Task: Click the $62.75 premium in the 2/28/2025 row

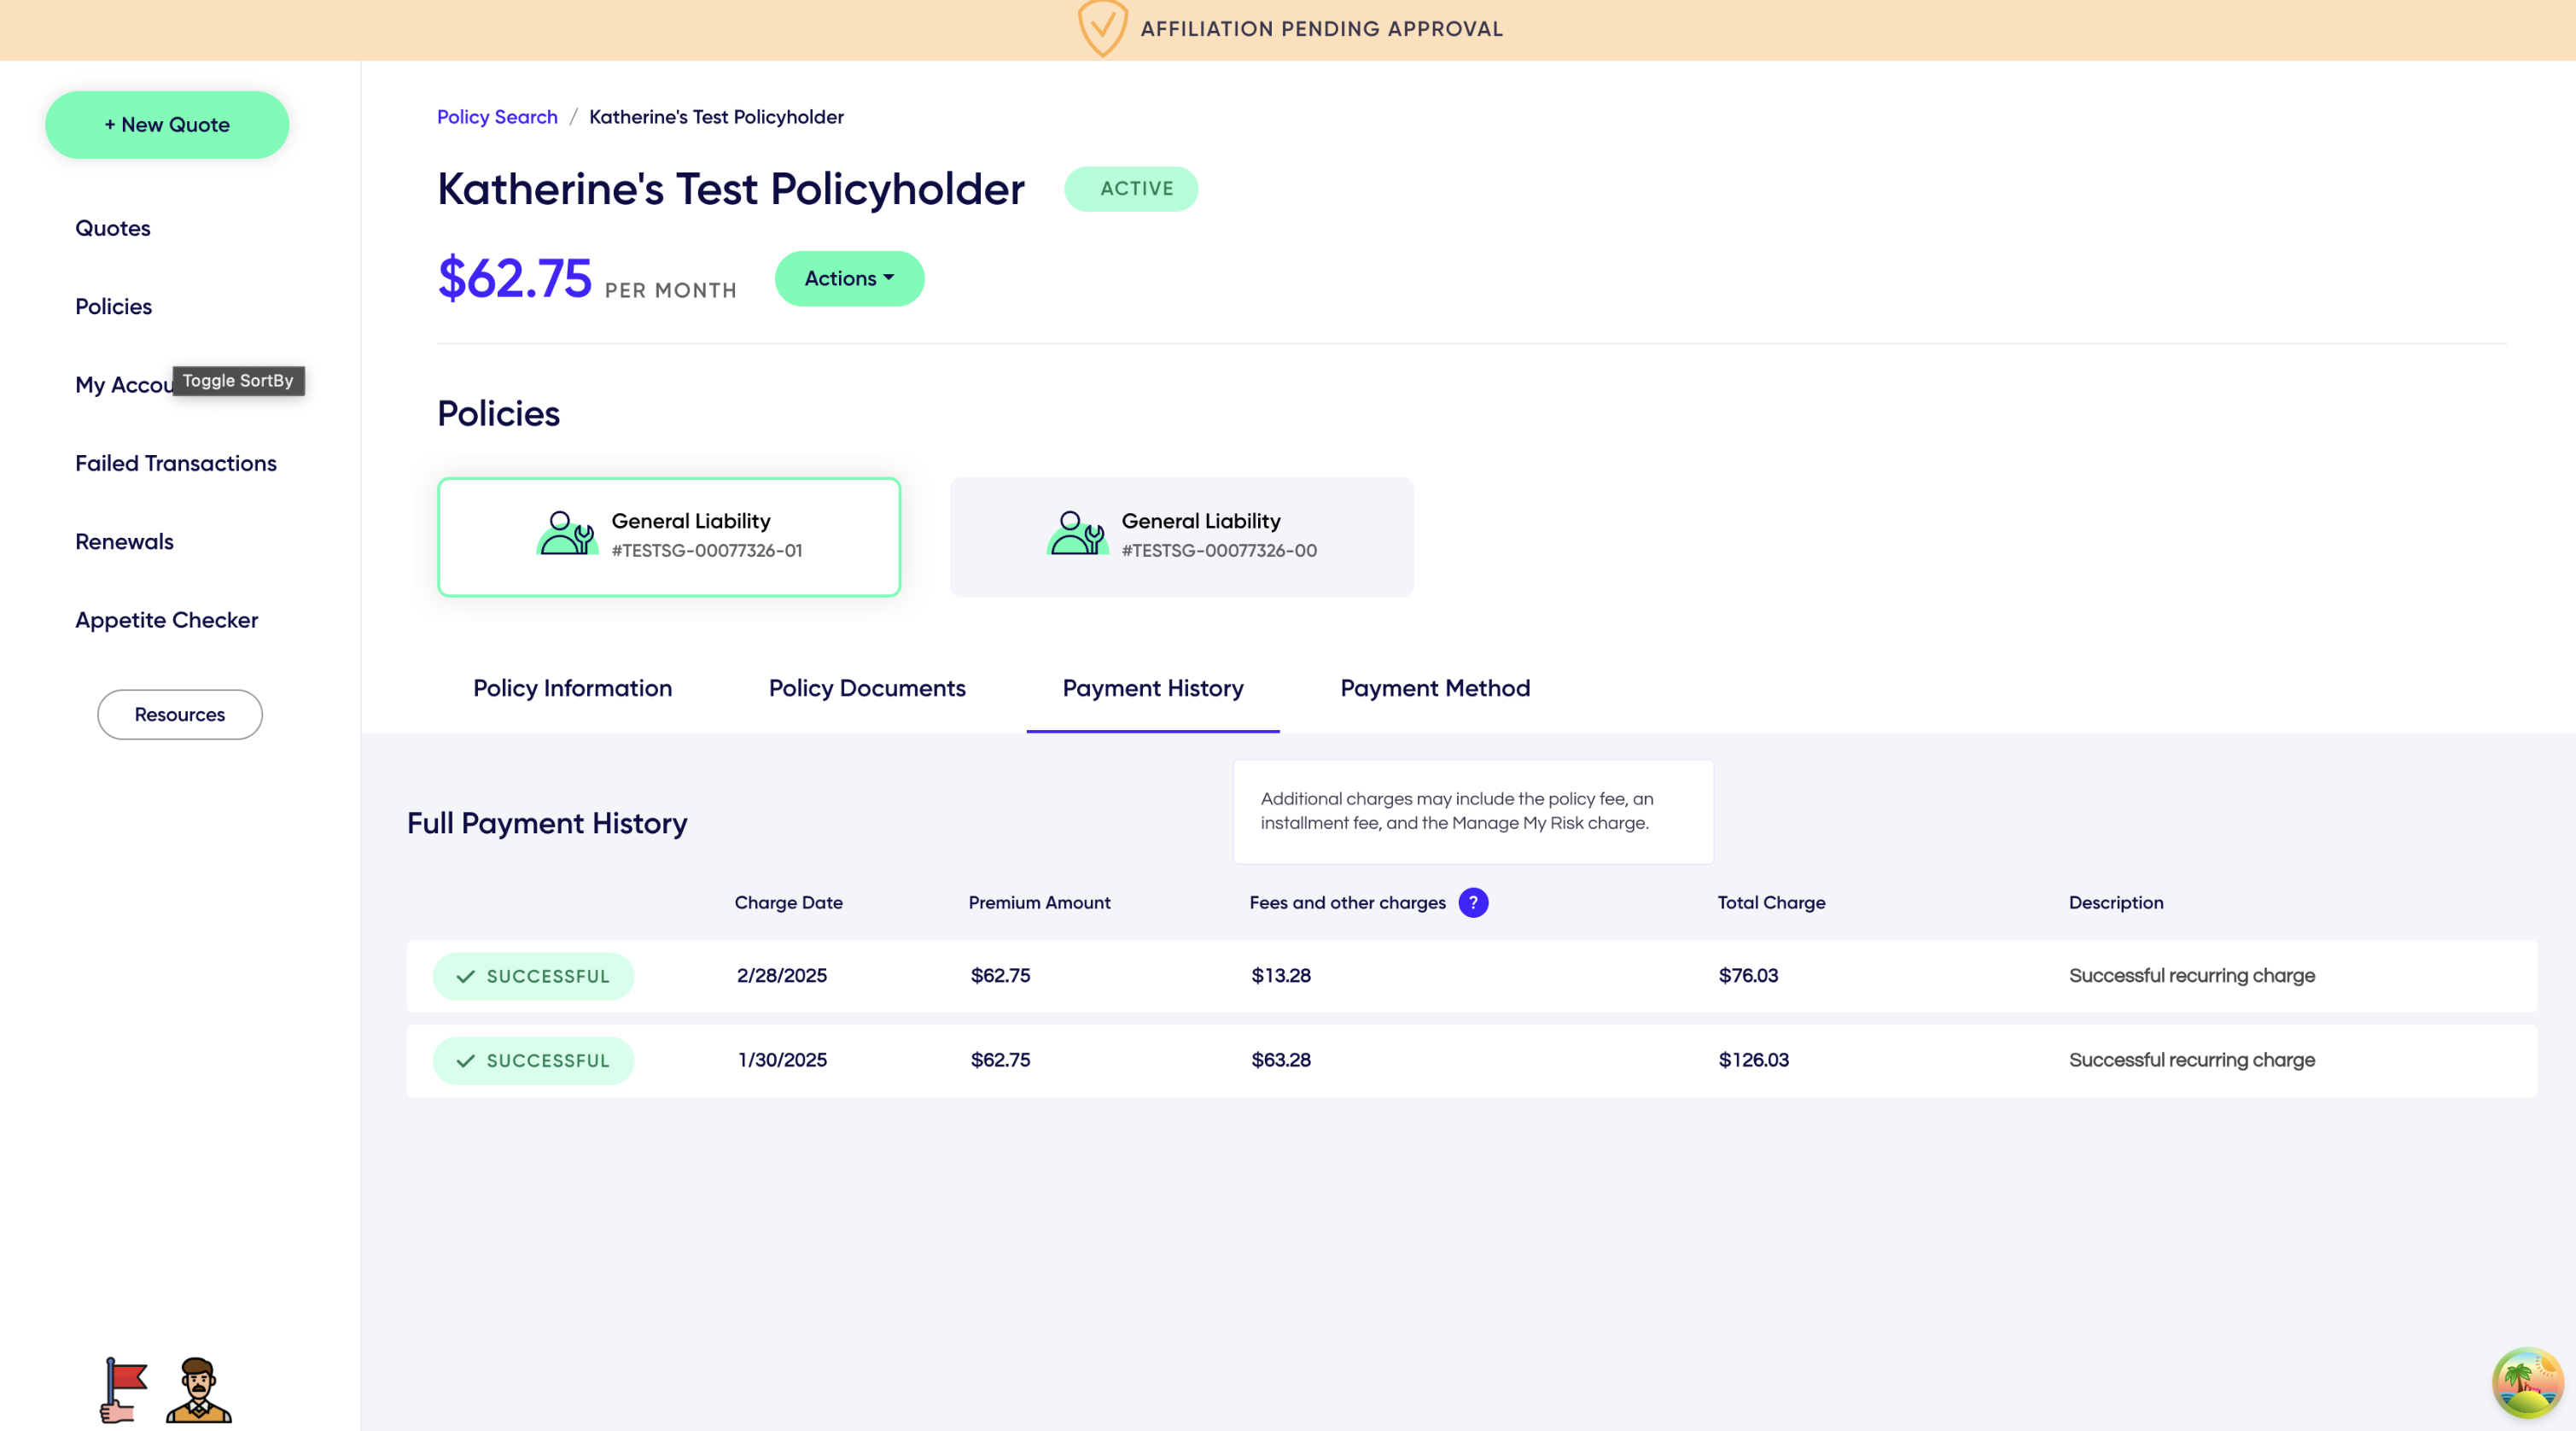Action: coord(1000,975)
